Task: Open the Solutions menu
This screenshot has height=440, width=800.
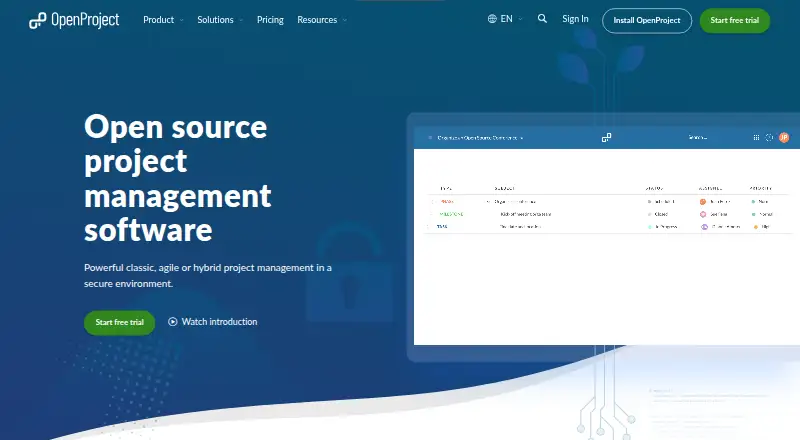Action: 215,20
